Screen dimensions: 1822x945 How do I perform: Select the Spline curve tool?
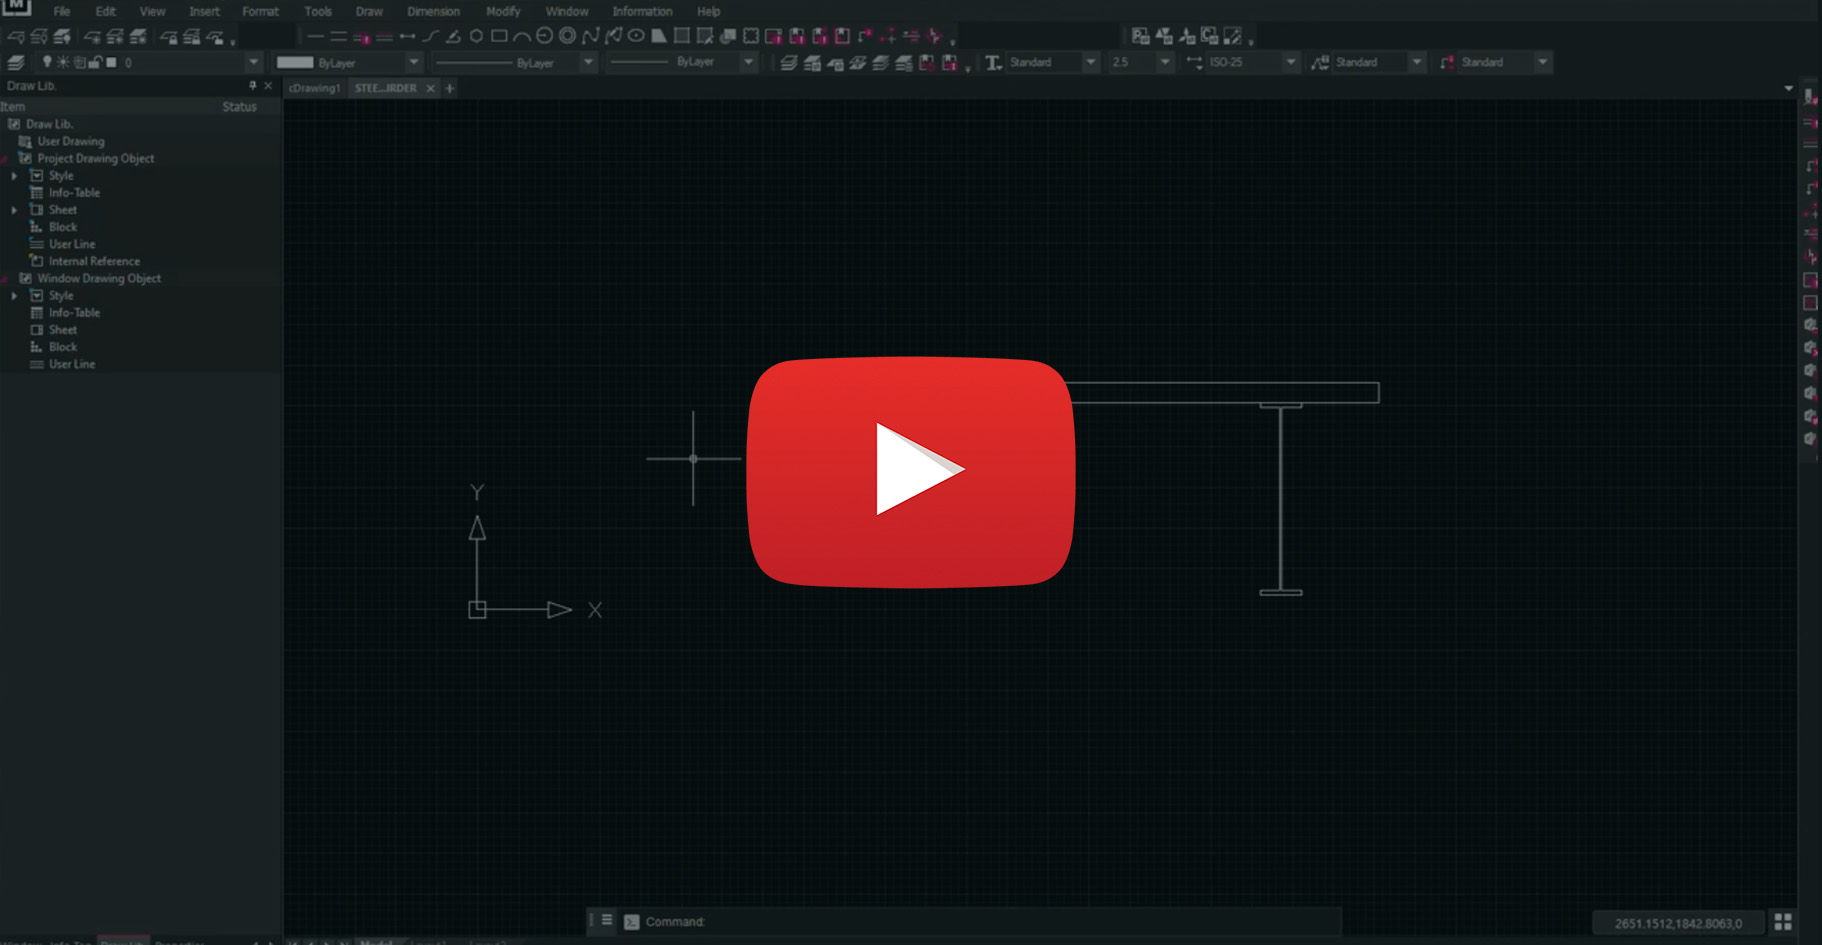click(590, 36)
